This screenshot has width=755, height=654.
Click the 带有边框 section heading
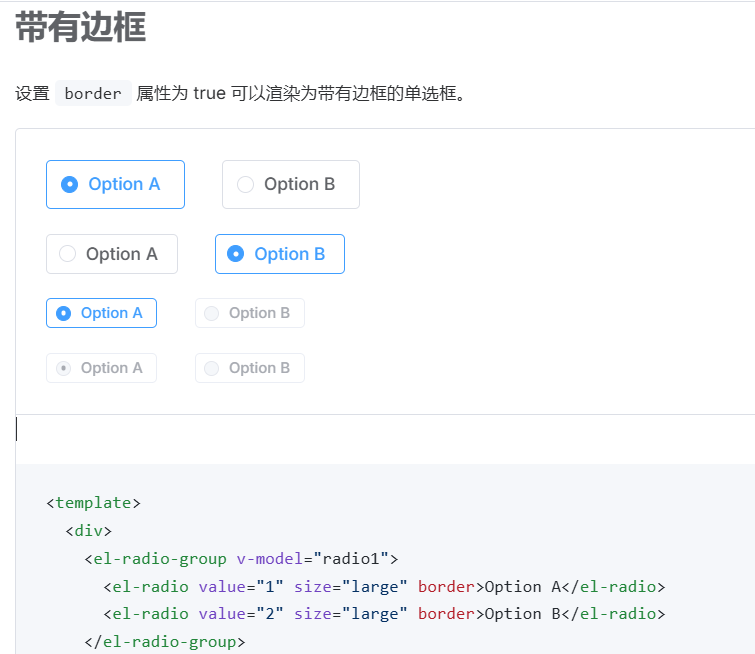click(80, 27)
